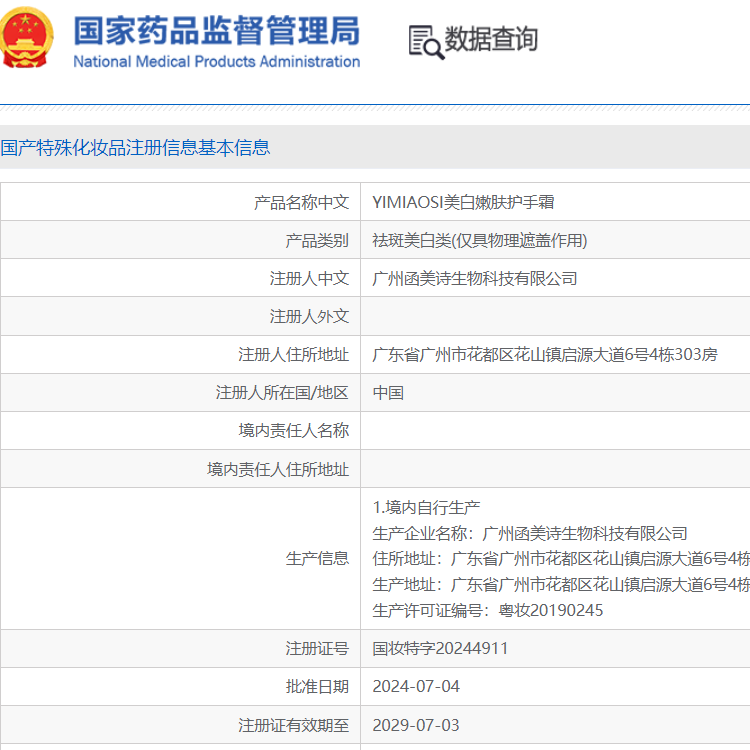Select registrant 广州函美诗生物科技有限公司 in the 注册人中文 row

tap(475, 278)
